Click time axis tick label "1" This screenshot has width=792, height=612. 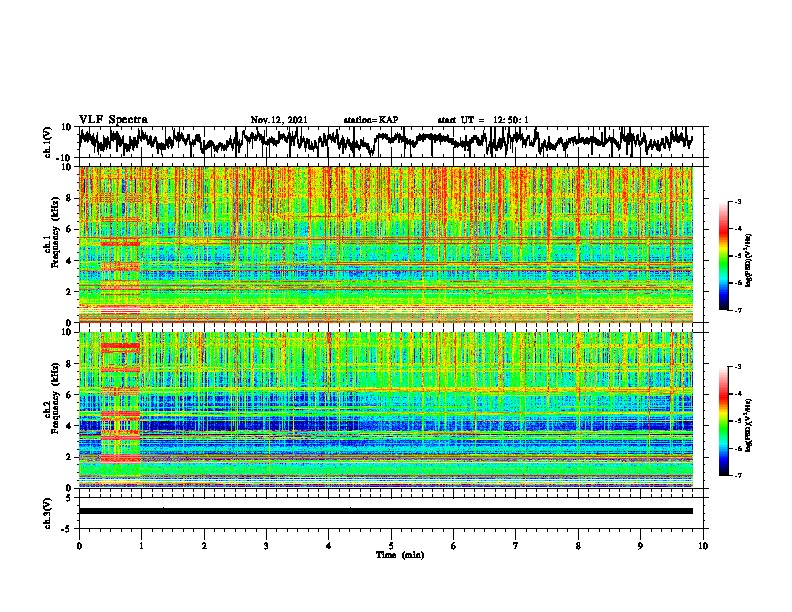coord(141,546)
